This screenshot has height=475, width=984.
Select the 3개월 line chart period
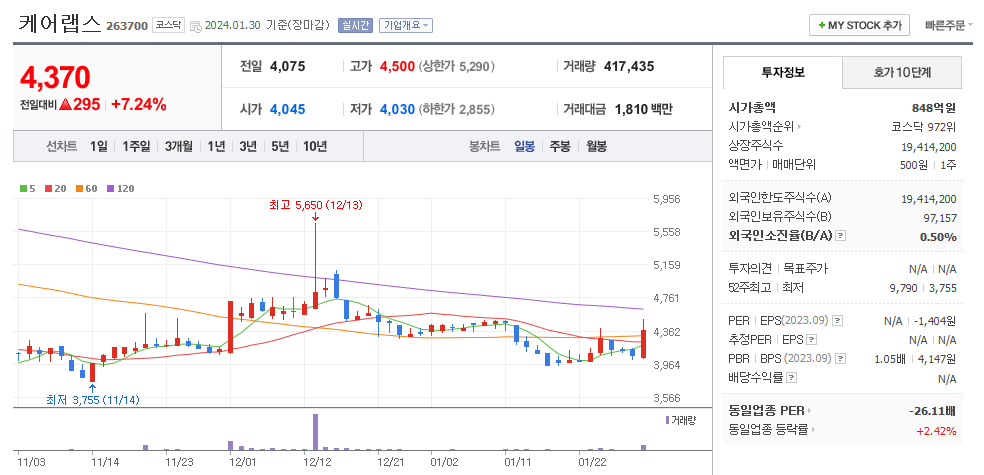[179, 146]
